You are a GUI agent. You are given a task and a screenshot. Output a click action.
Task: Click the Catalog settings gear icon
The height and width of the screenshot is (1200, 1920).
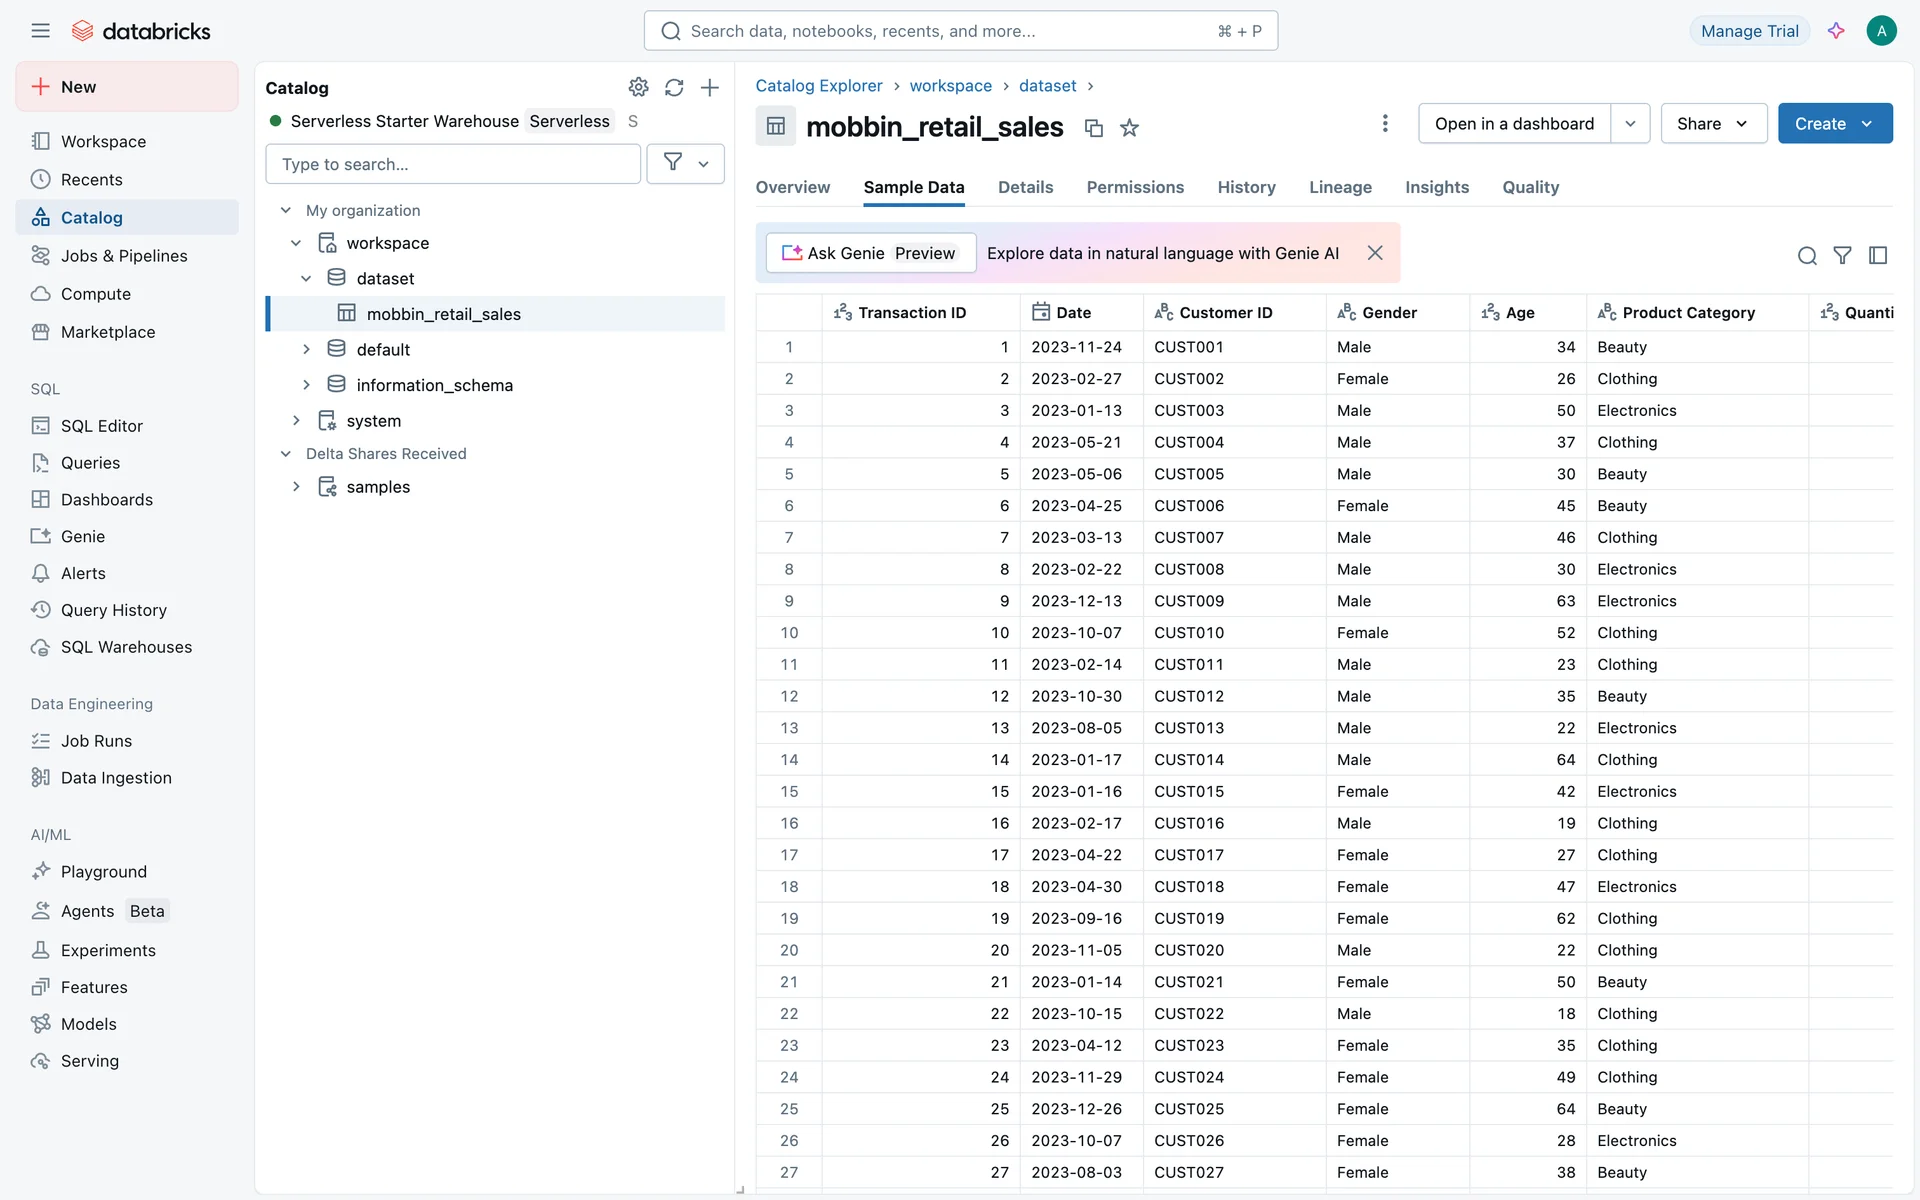638,87
